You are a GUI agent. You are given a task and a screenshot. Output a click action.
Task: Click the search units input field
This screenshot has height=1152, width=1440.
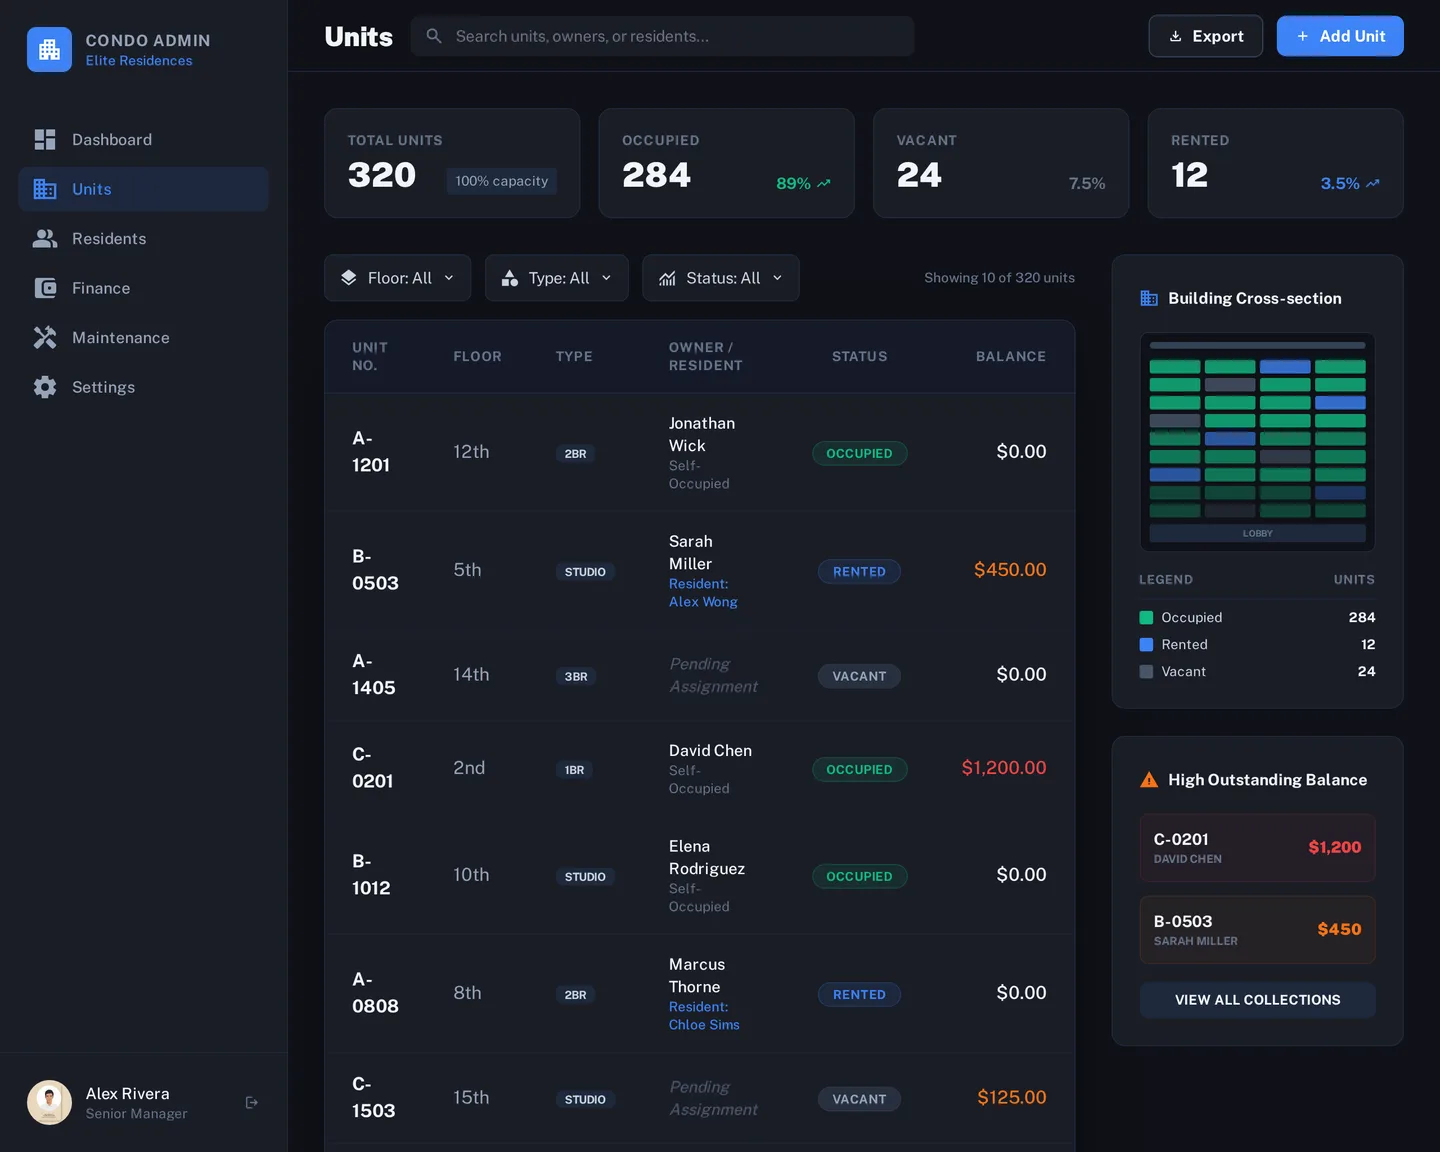662,36
